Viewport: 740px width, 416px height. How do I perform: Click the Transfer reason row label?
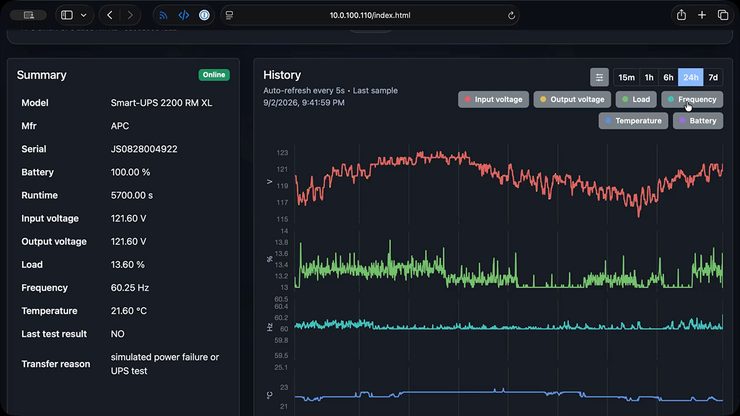[x=56, y=364]
